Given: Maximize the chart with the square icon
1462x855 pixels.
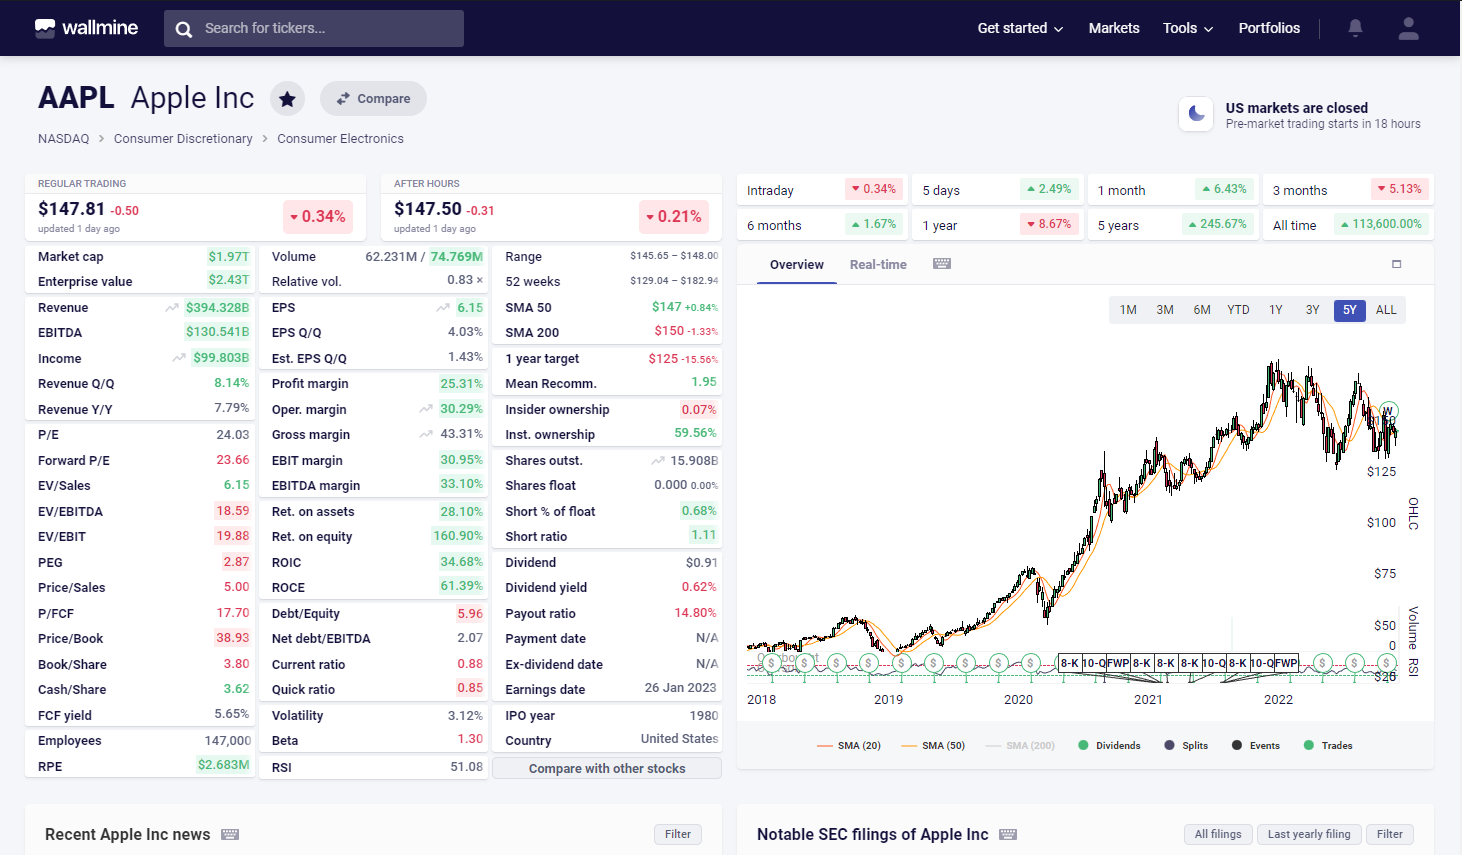Looking at the screenshot, I should [1396, 264].
